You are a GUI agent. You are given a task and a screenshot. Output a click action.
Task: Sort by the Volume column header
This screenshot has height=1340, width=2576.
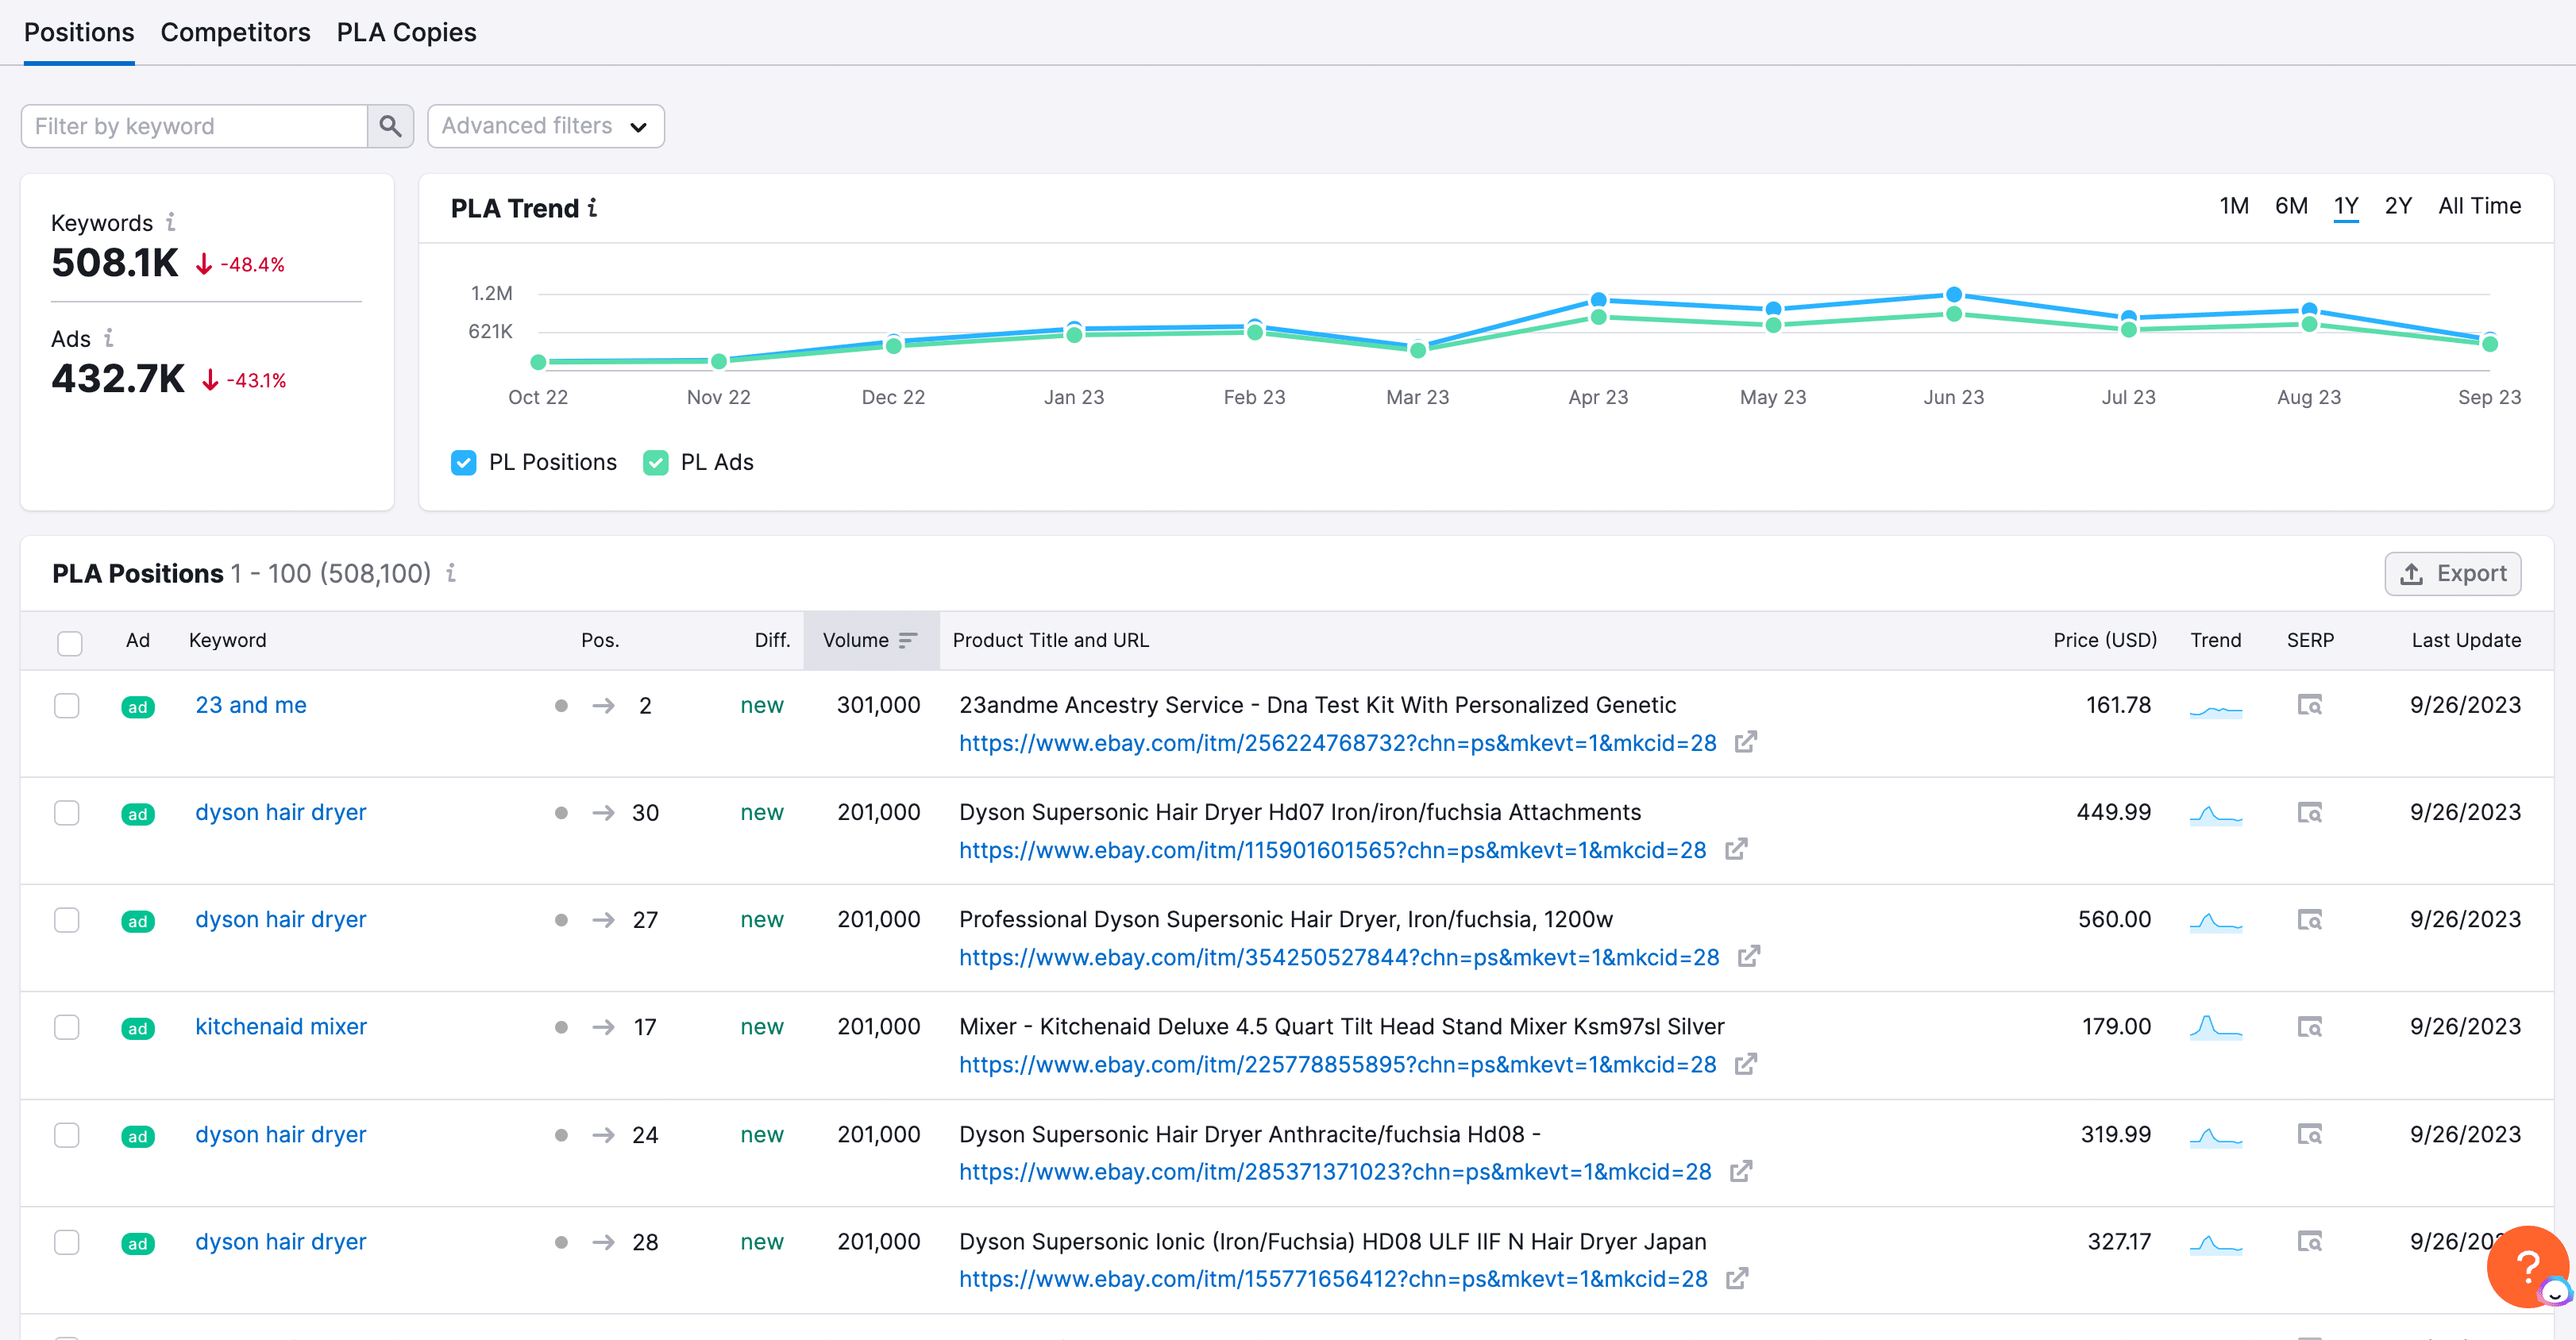point(870,640)
